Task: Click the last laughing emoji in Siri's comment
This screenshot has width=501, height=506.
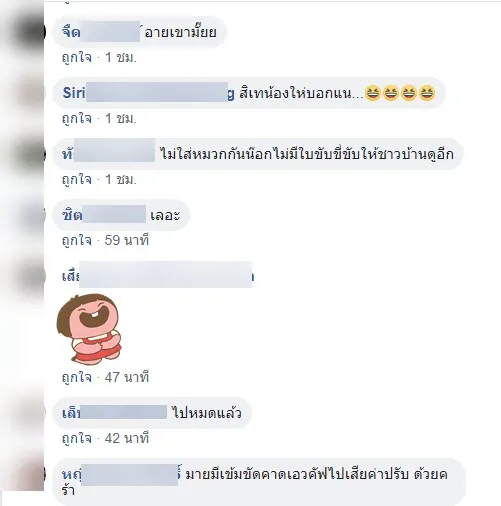Action: 427,93
